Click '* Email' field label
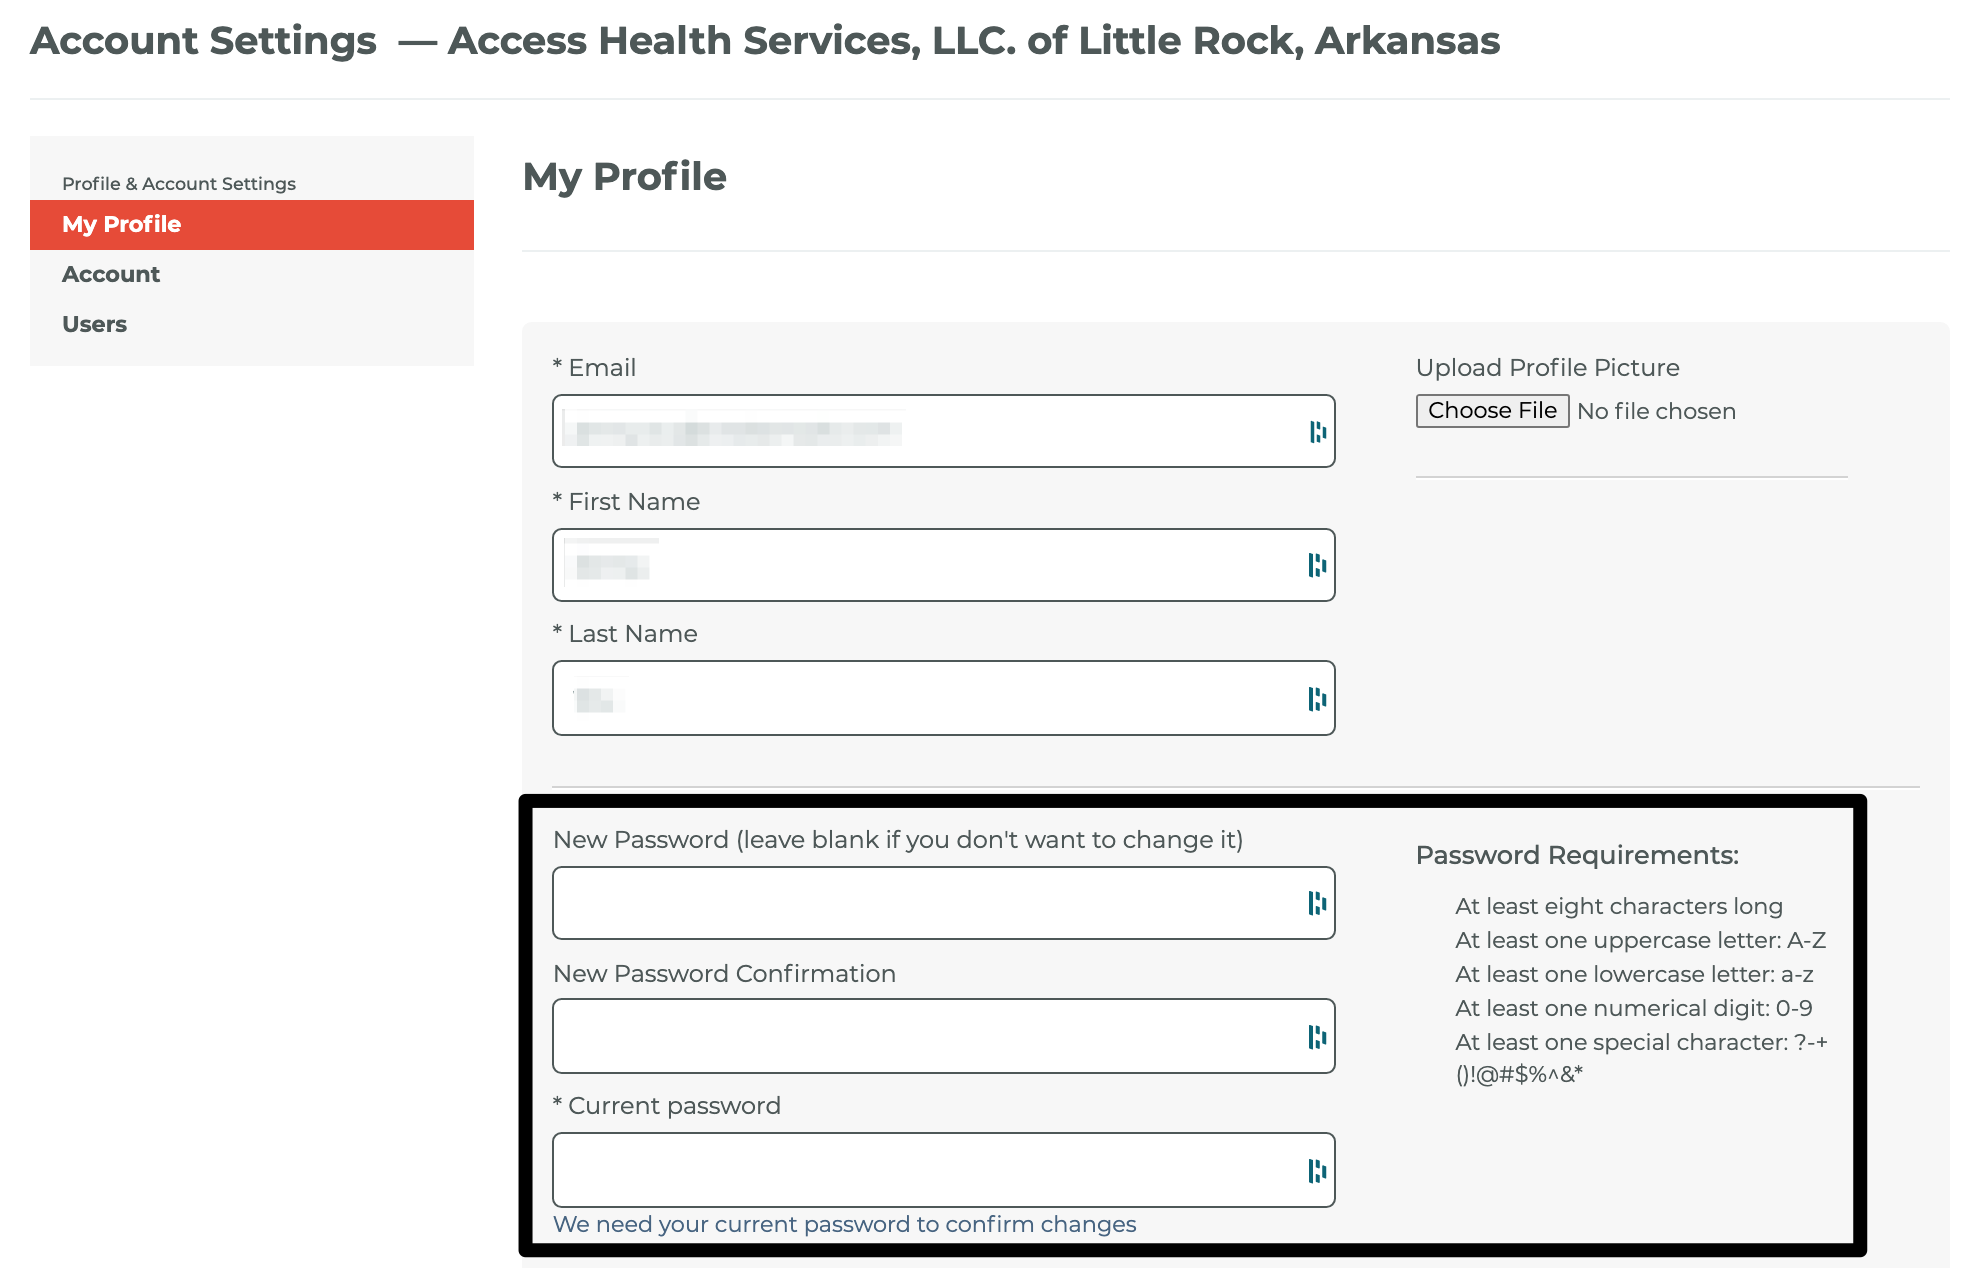Image resolution: width=1984 pixels, height=1268 pixels. point(594,368)
